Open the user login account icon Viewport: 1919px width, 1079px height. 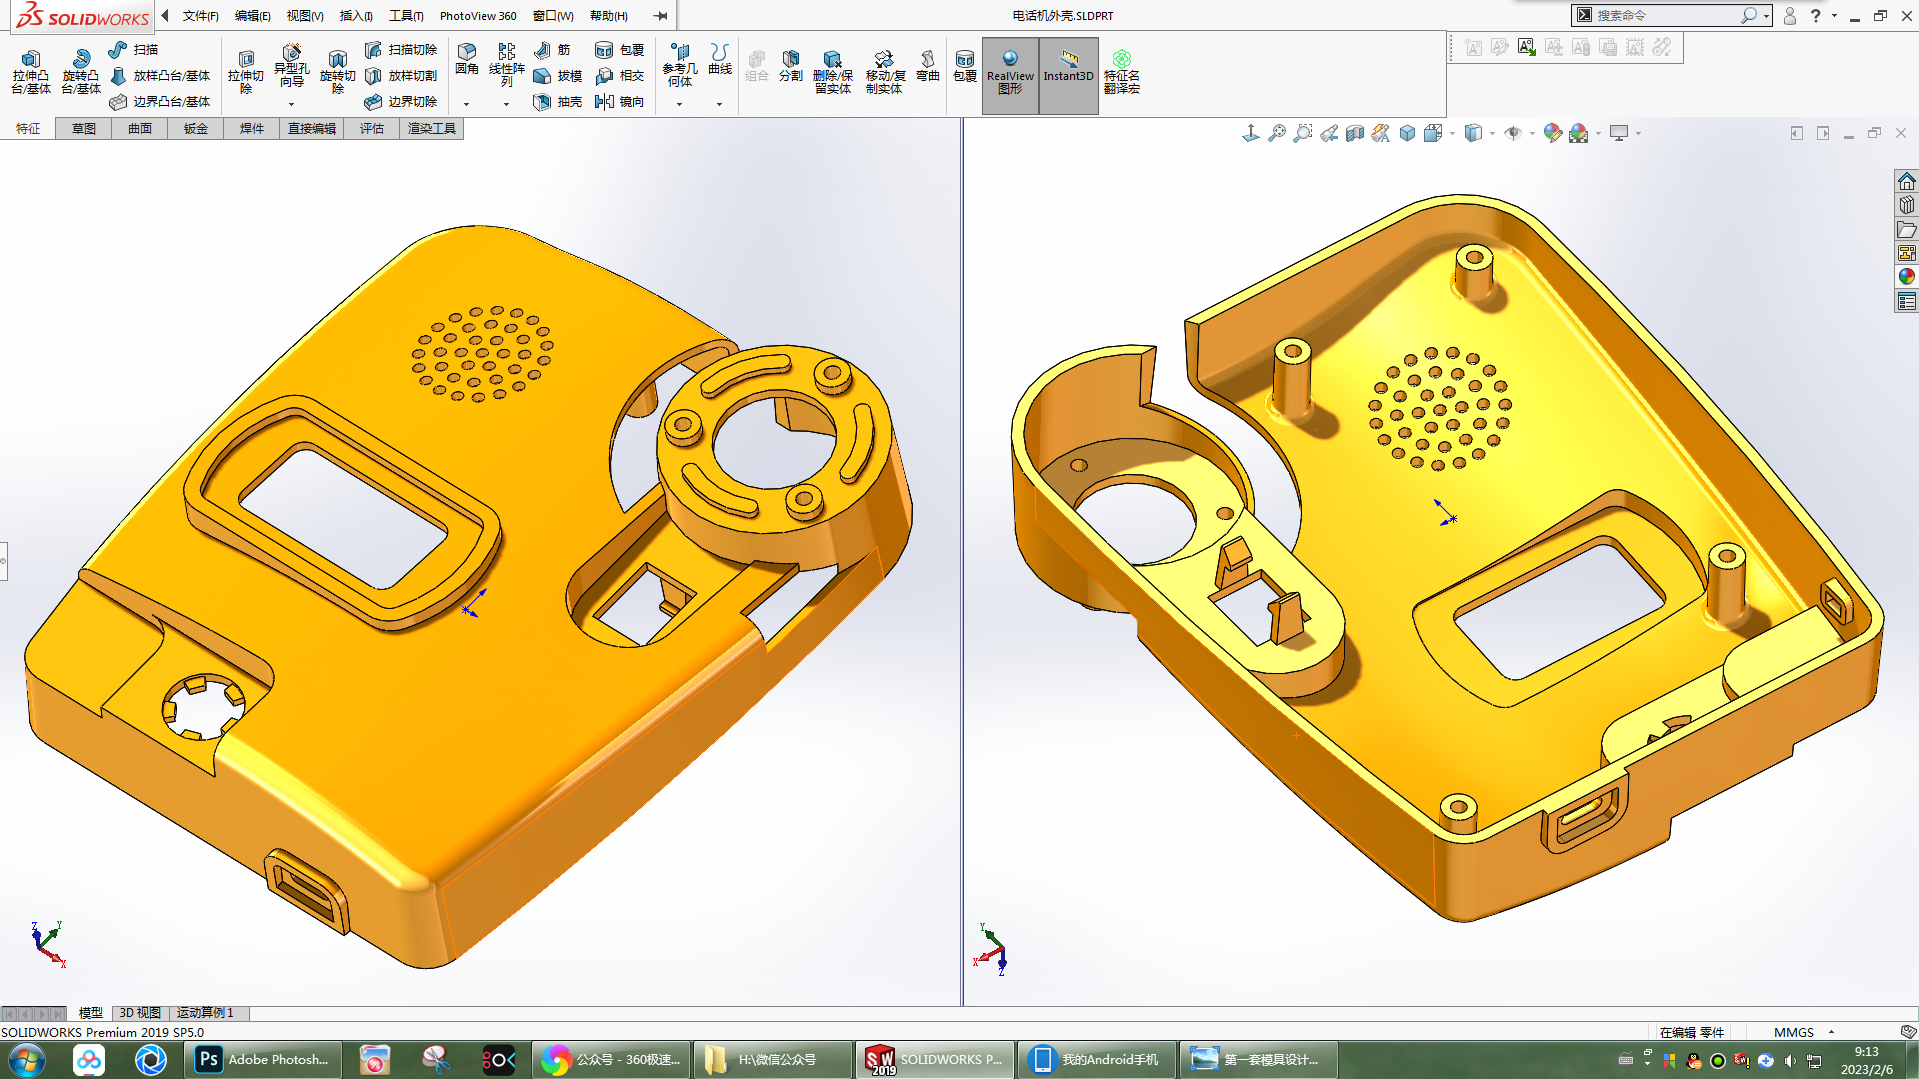coord(1790,16)
